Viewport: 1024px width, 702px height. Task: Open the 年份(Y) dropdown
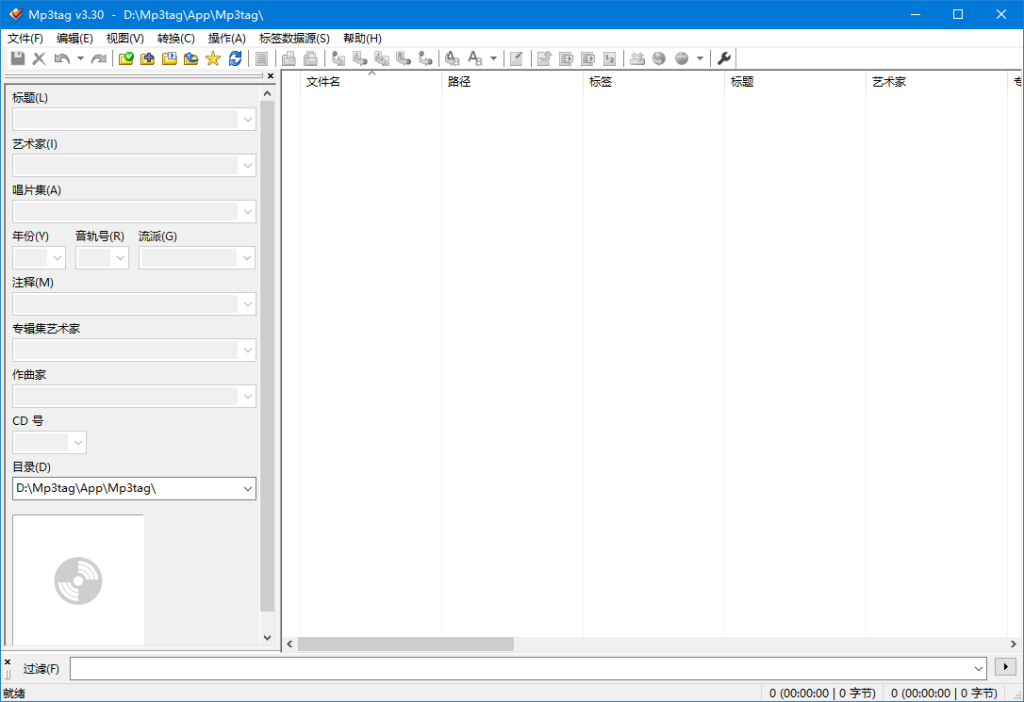pos(57,258)
